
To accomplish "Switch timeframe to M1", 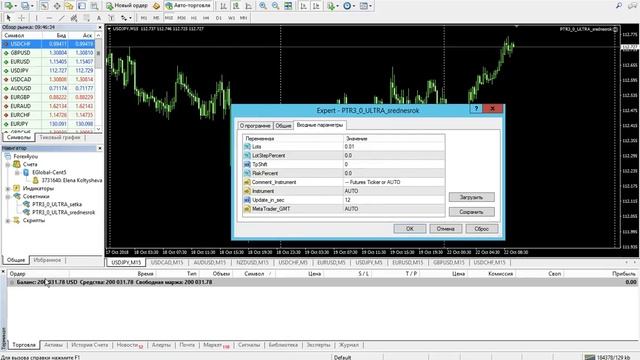I will coord(144,18).
